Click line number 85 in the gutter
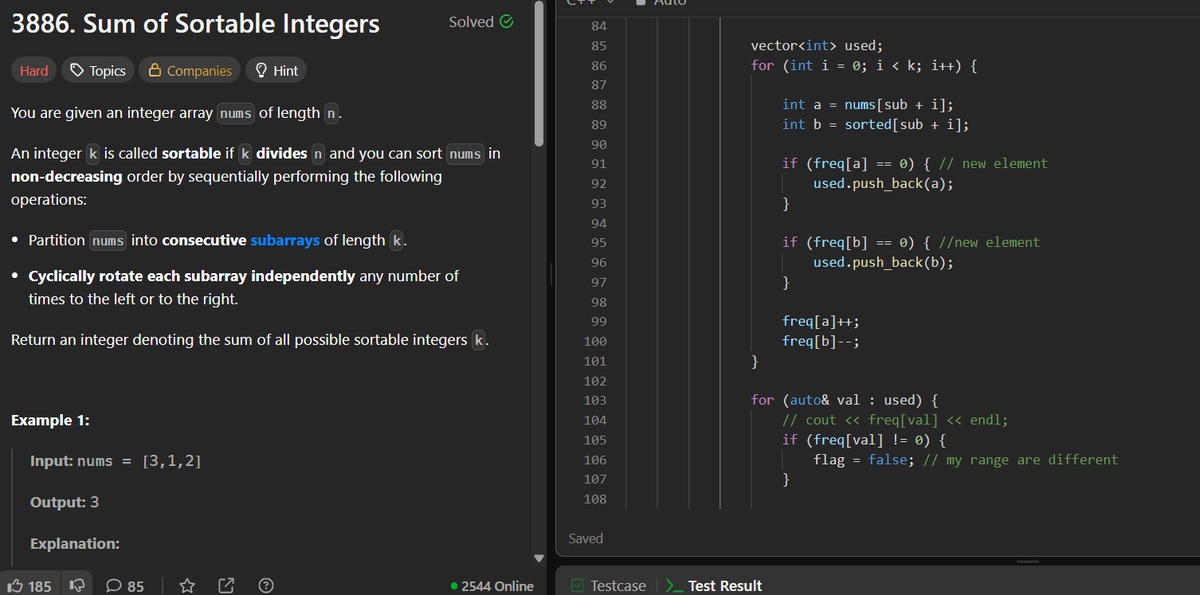1200x595 pixels. click(598, 46)
